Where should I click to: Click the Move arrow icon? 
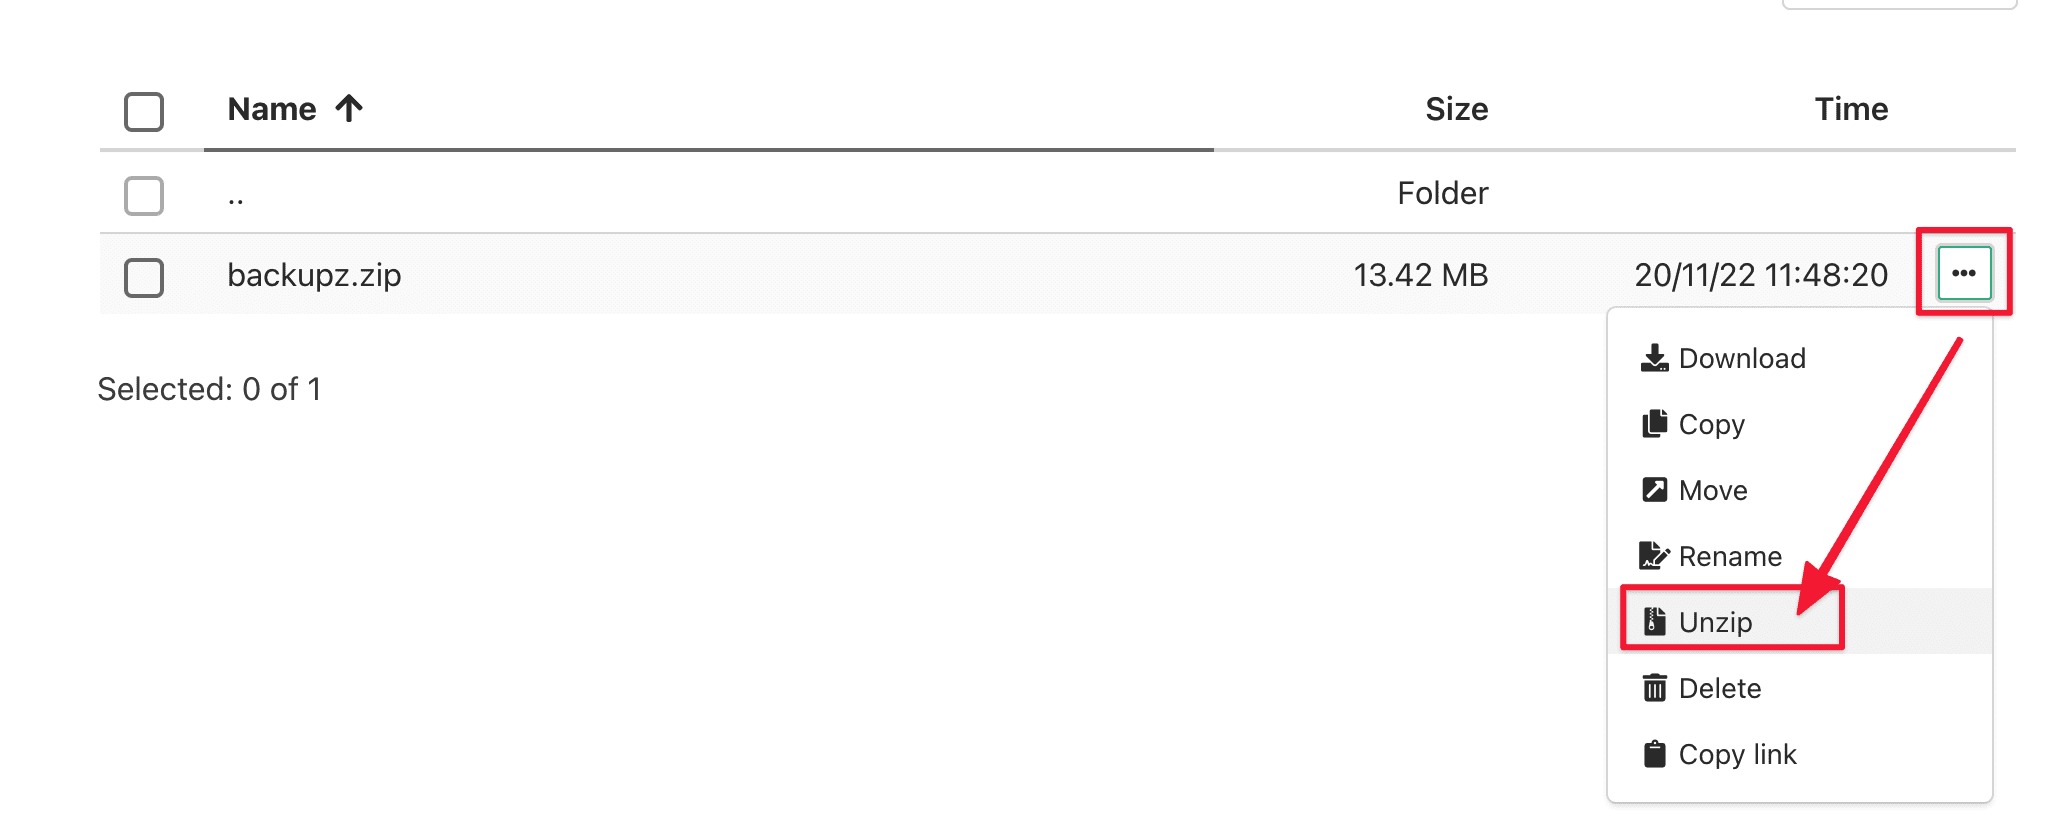point(1654,490)
